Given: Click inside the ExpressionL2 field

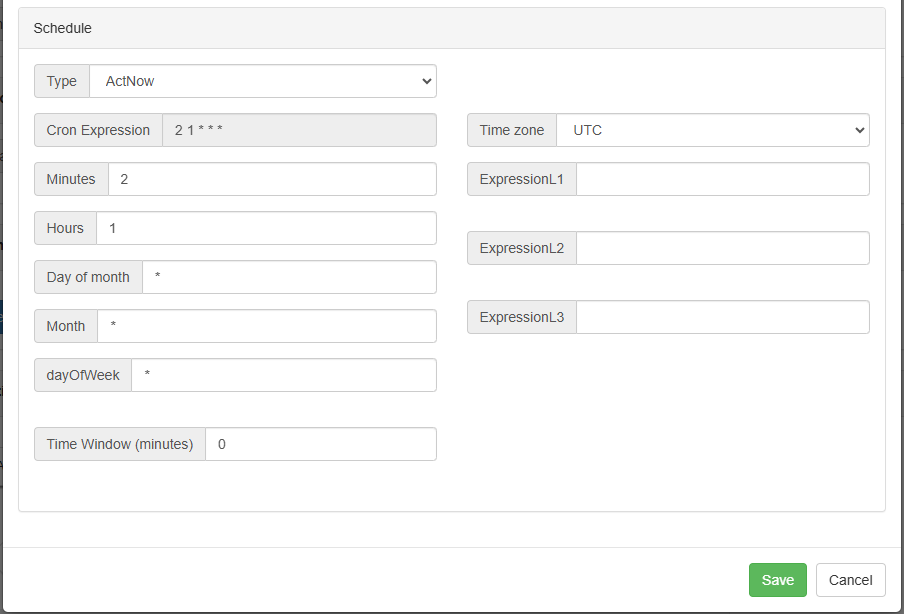Looking at the screenshot, I should point(722,248).
